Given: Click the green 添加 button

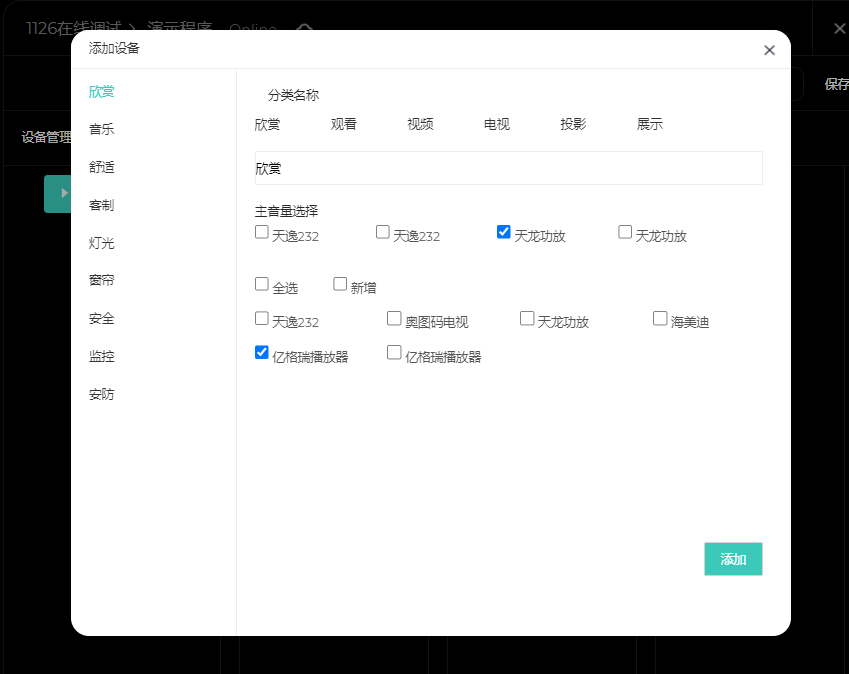Looking at the screenshot, I should [x=733, y=559].
